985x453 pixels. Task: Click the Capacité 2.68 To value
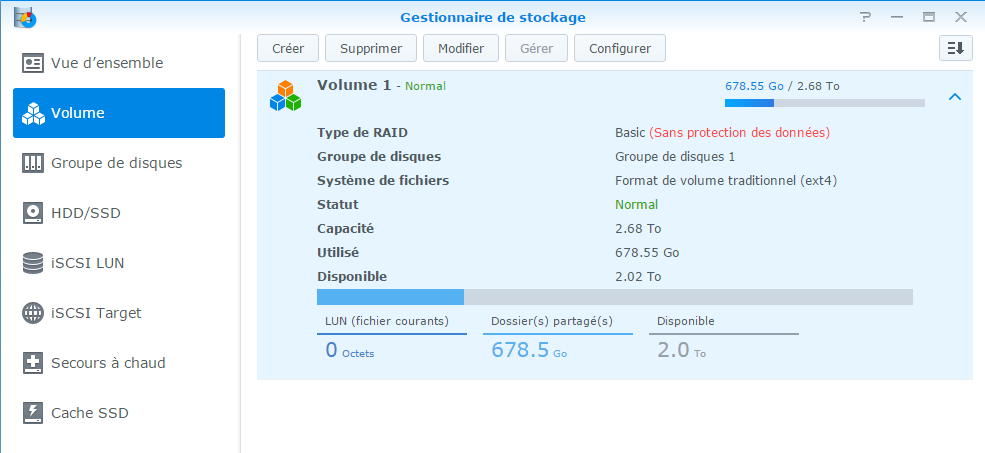click(638, 229)
